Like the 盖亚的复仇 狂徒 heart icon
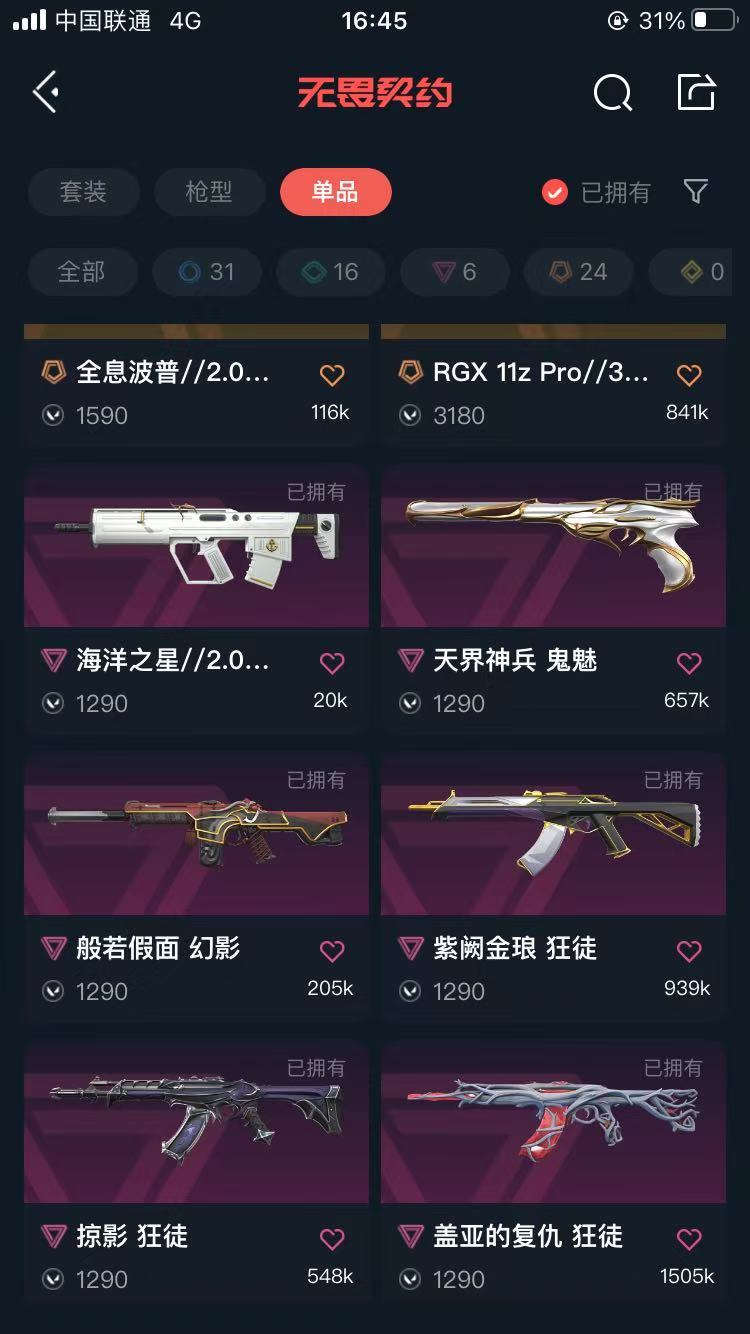750x1334 pixels. pos(689,1239)
